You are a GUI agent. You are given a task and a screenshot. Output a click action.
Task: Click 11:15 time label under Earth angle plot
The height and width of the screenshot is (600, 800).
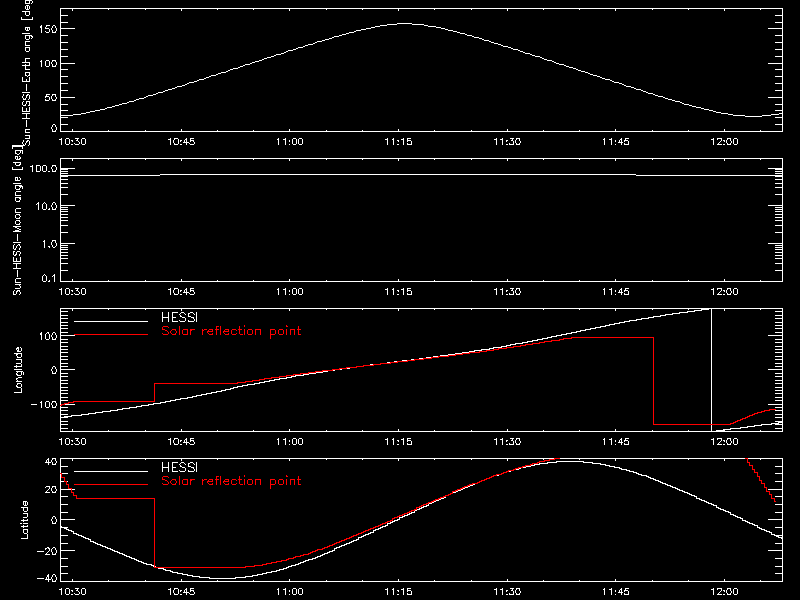(x=398, y=142)
